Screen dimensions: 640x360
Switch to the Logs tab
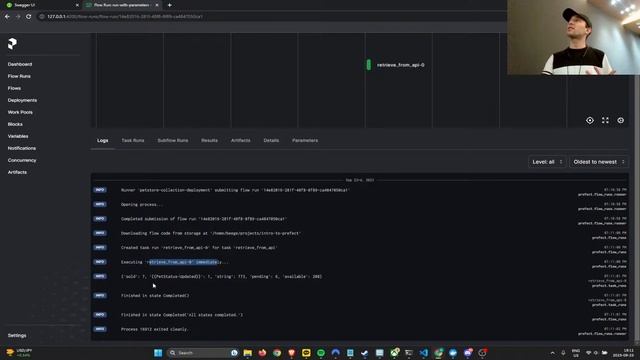[x=102, y=140]
